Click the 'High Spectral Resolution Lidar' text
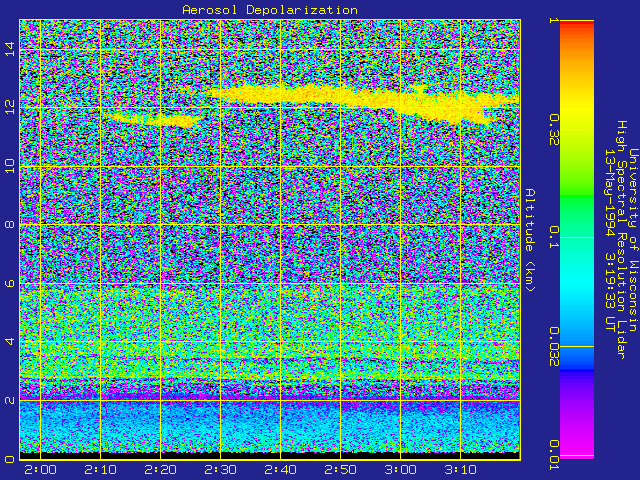The height and width of the screenshot is (480, 640). tap(621, 240)
